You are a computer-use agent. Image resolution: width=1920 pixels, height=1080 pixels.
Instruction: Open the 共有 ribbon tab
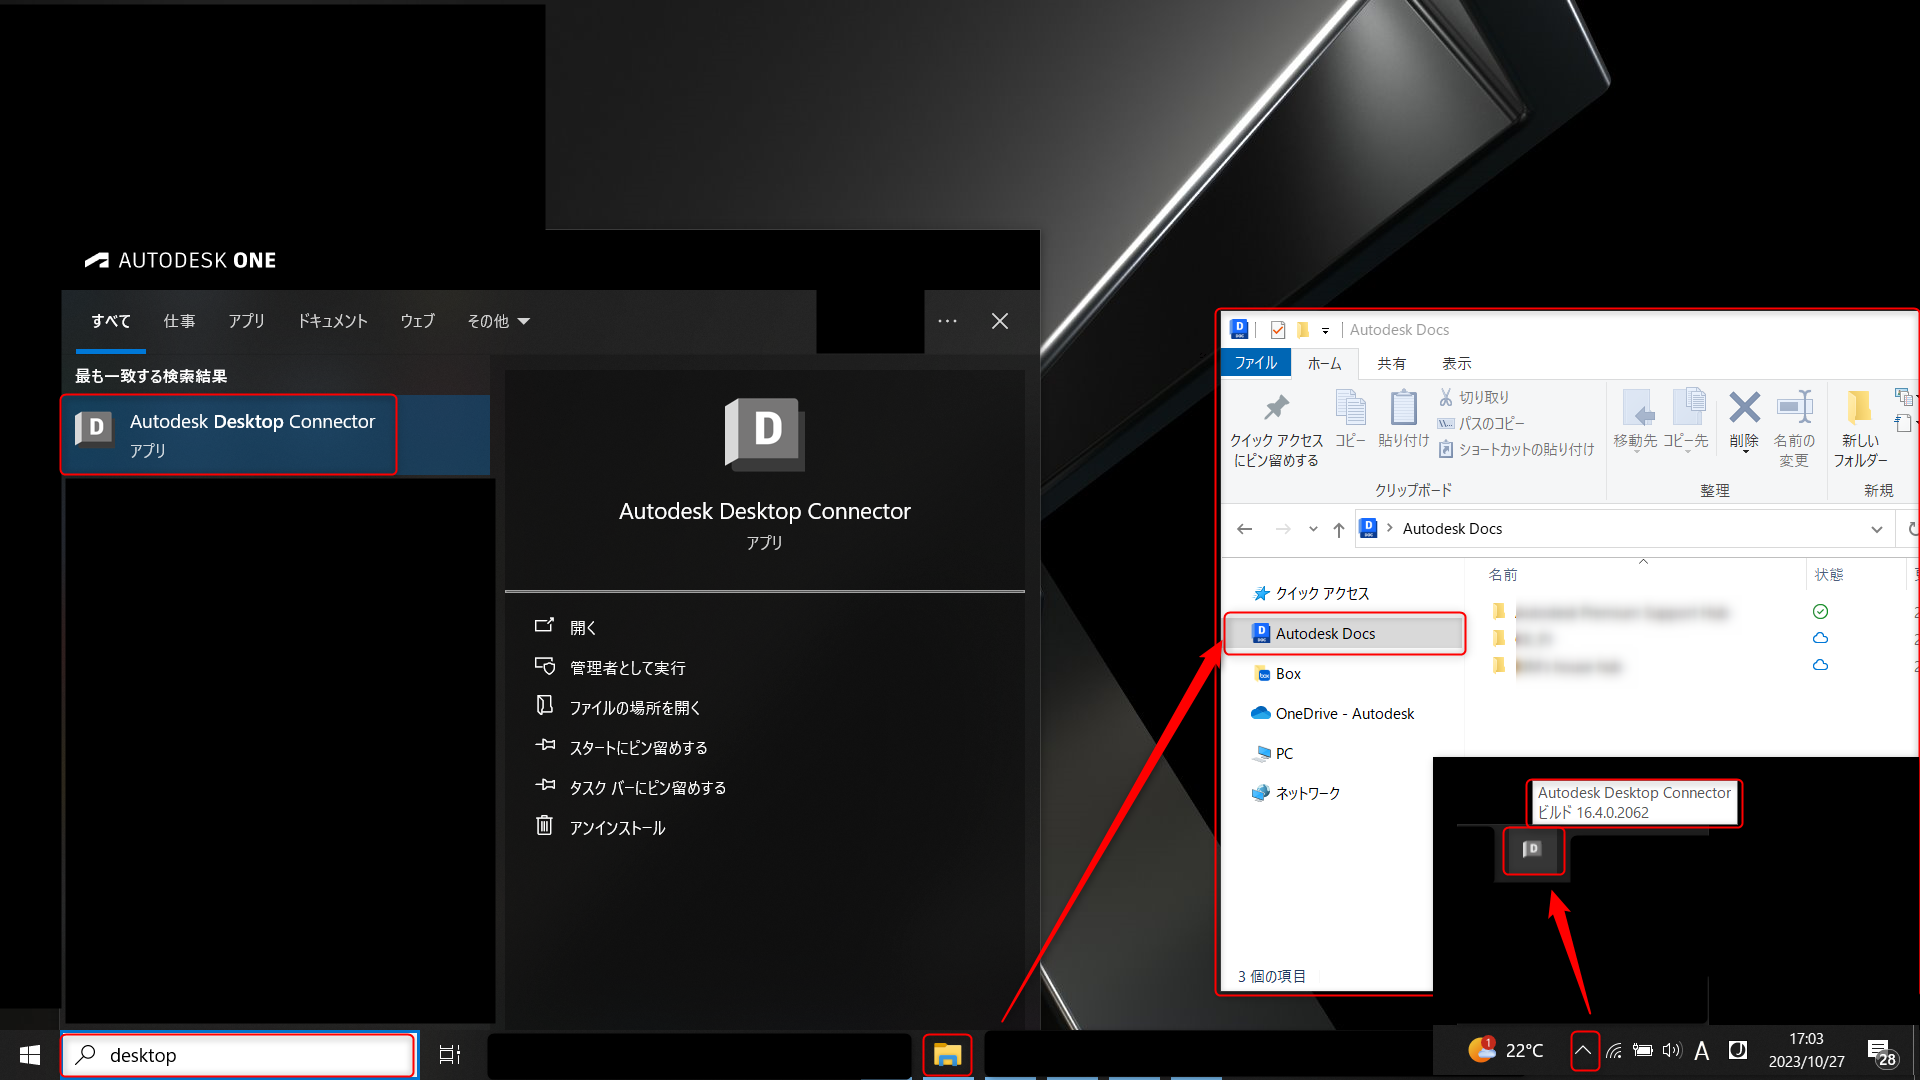click(x=1391, y=363)
